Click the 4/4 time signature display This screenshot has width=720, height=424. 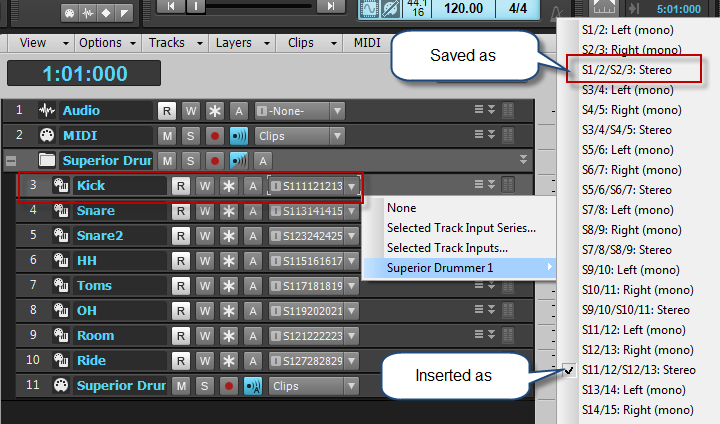[x=517, y=8]
